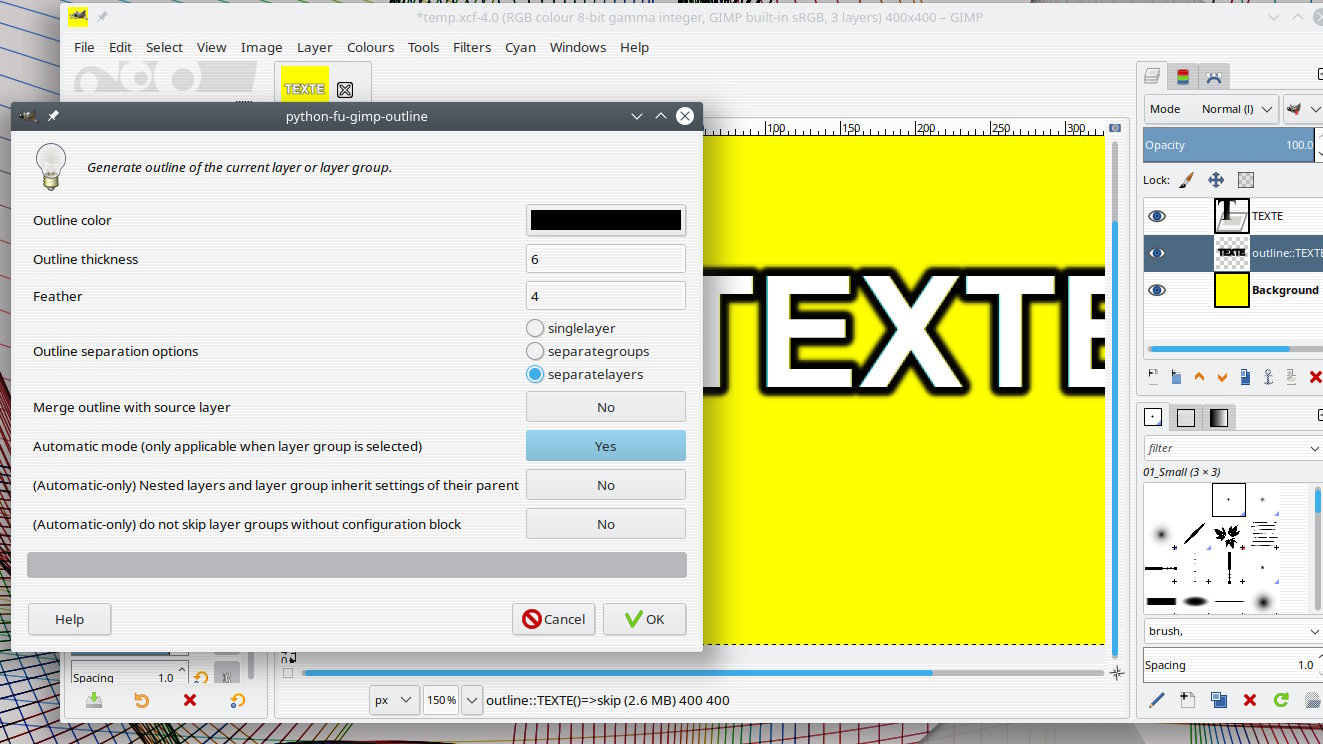Duplicate the selected layer
The width and height of the screenshot is (1323, 744).
pos(1245,377)
